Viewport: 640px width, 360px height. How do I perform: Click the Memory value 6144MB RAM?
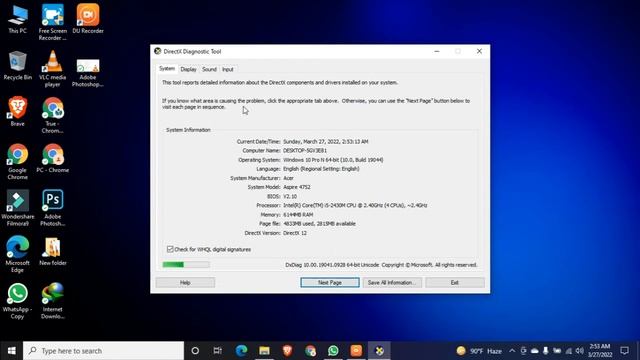coord(298,215)
